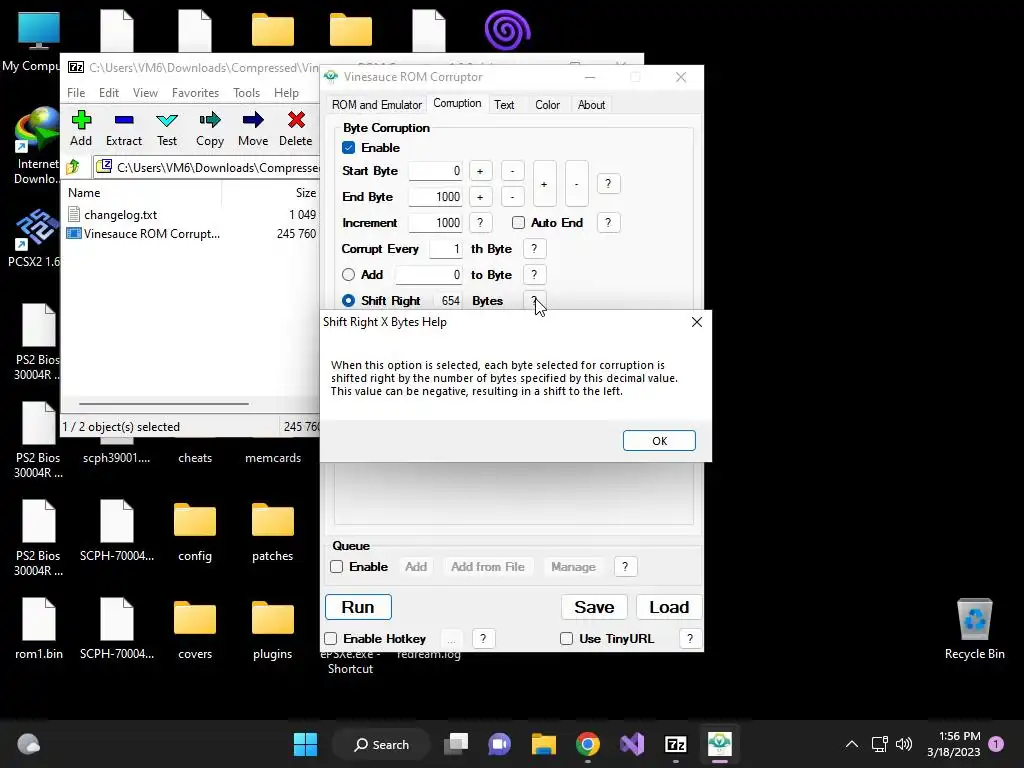Switch to ROM and Emulator tab

(x=377, y=104)
